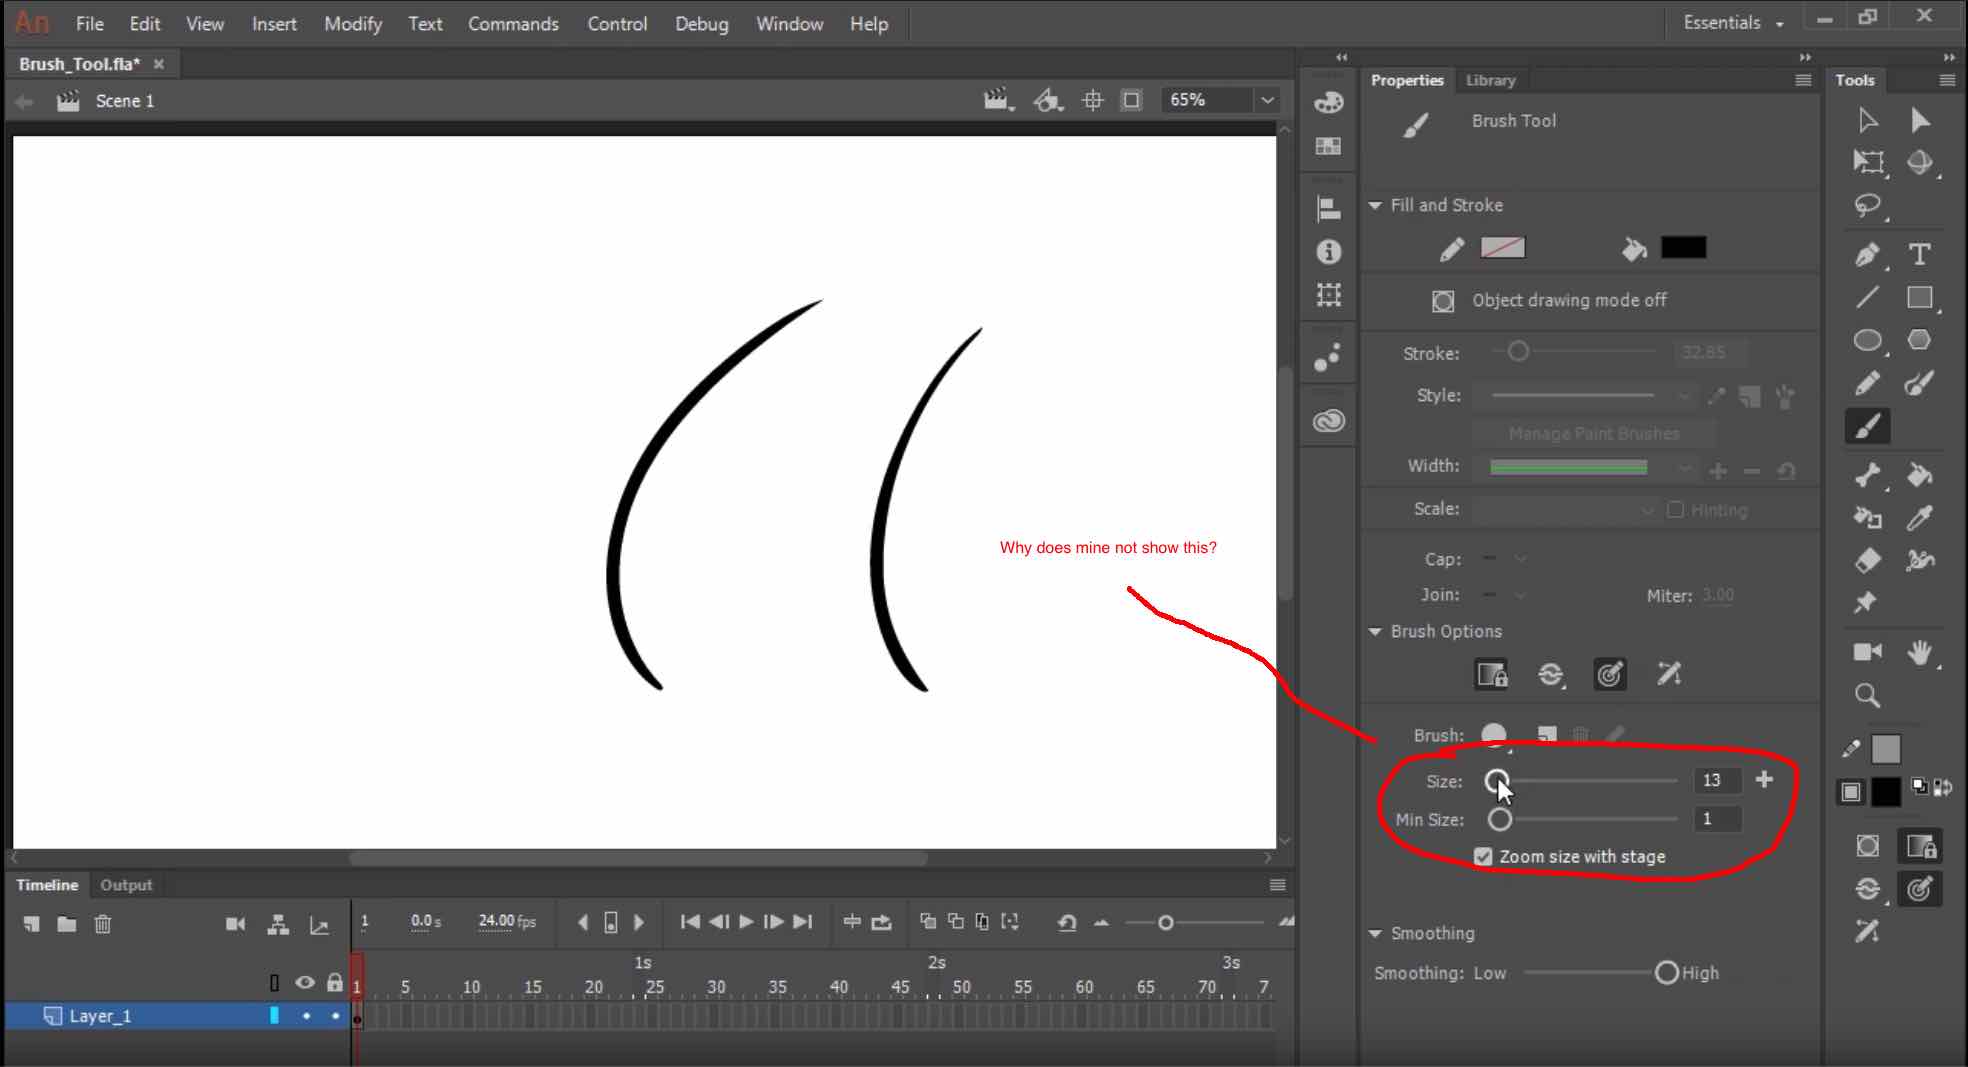Select the Eyedropper tool

click(x=1919, y=518)
